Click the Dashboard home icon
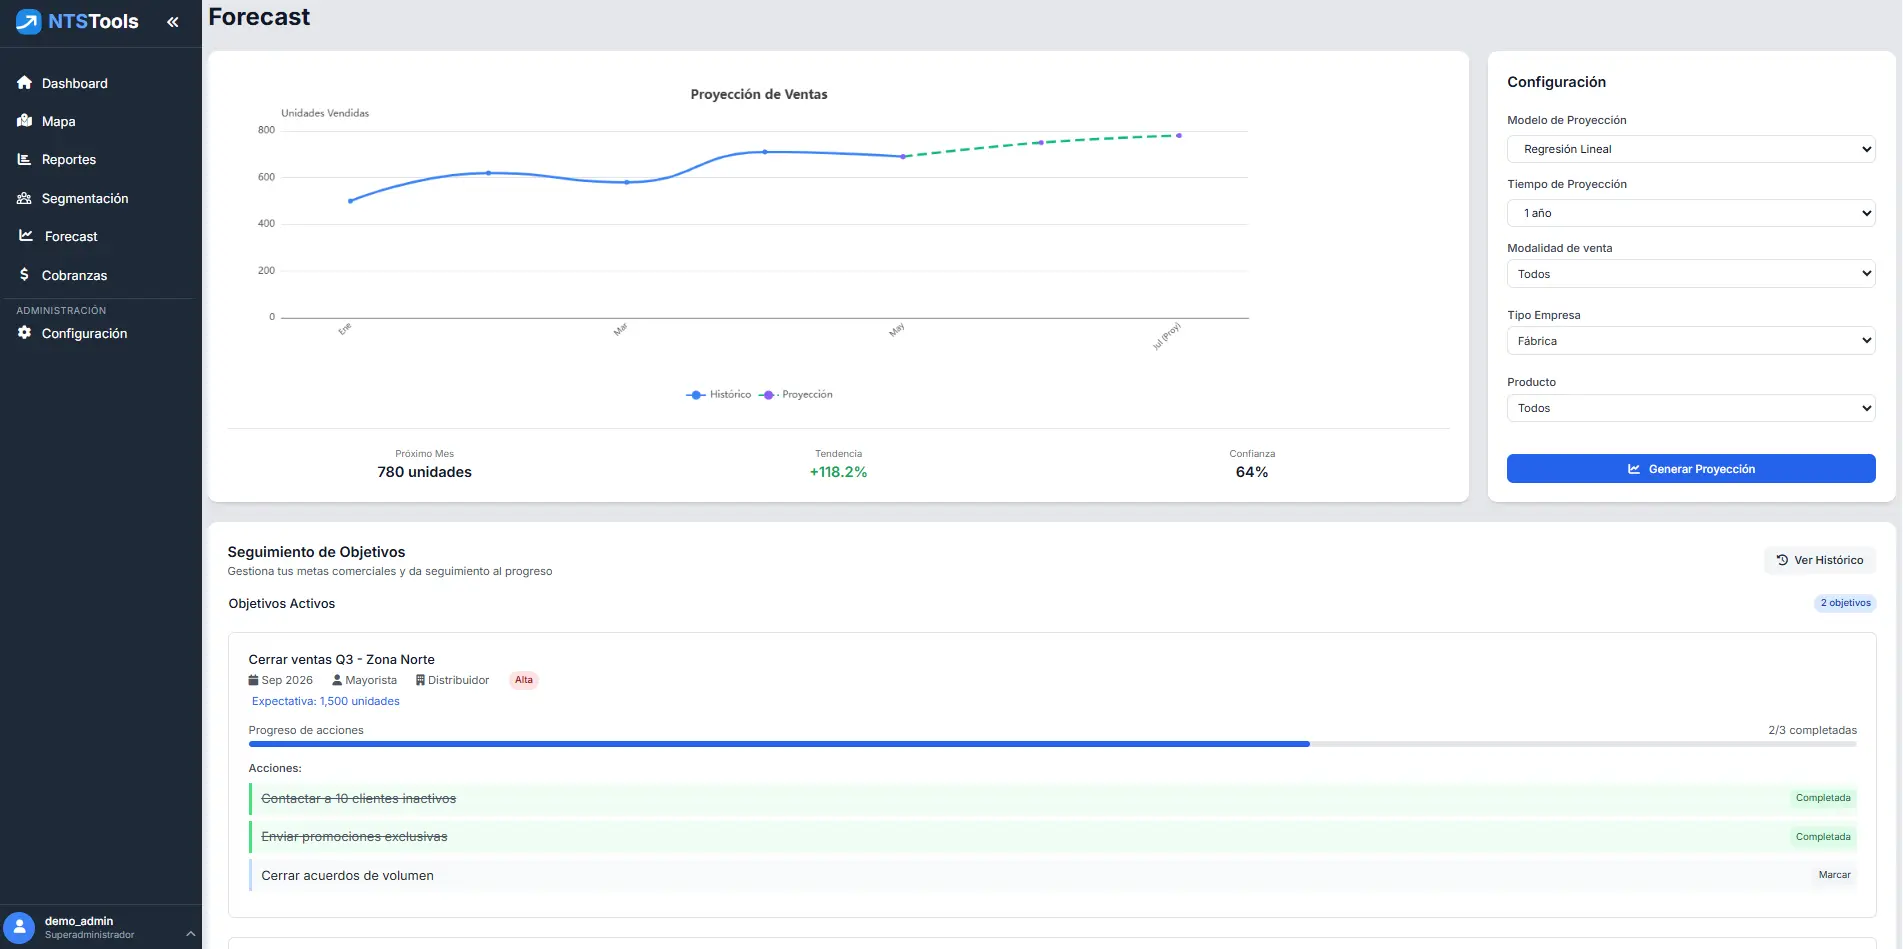This screenshot has height=949, width=1903. tap(25, 83)
